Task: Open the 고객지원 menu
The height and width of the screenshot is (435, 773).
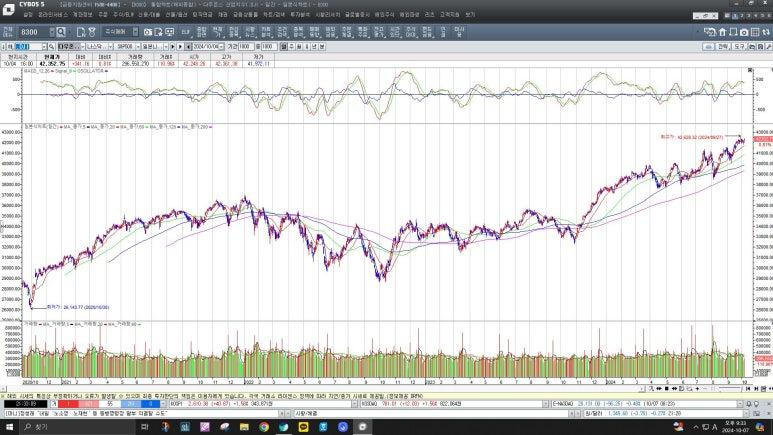Action: [x=450, y=15]
